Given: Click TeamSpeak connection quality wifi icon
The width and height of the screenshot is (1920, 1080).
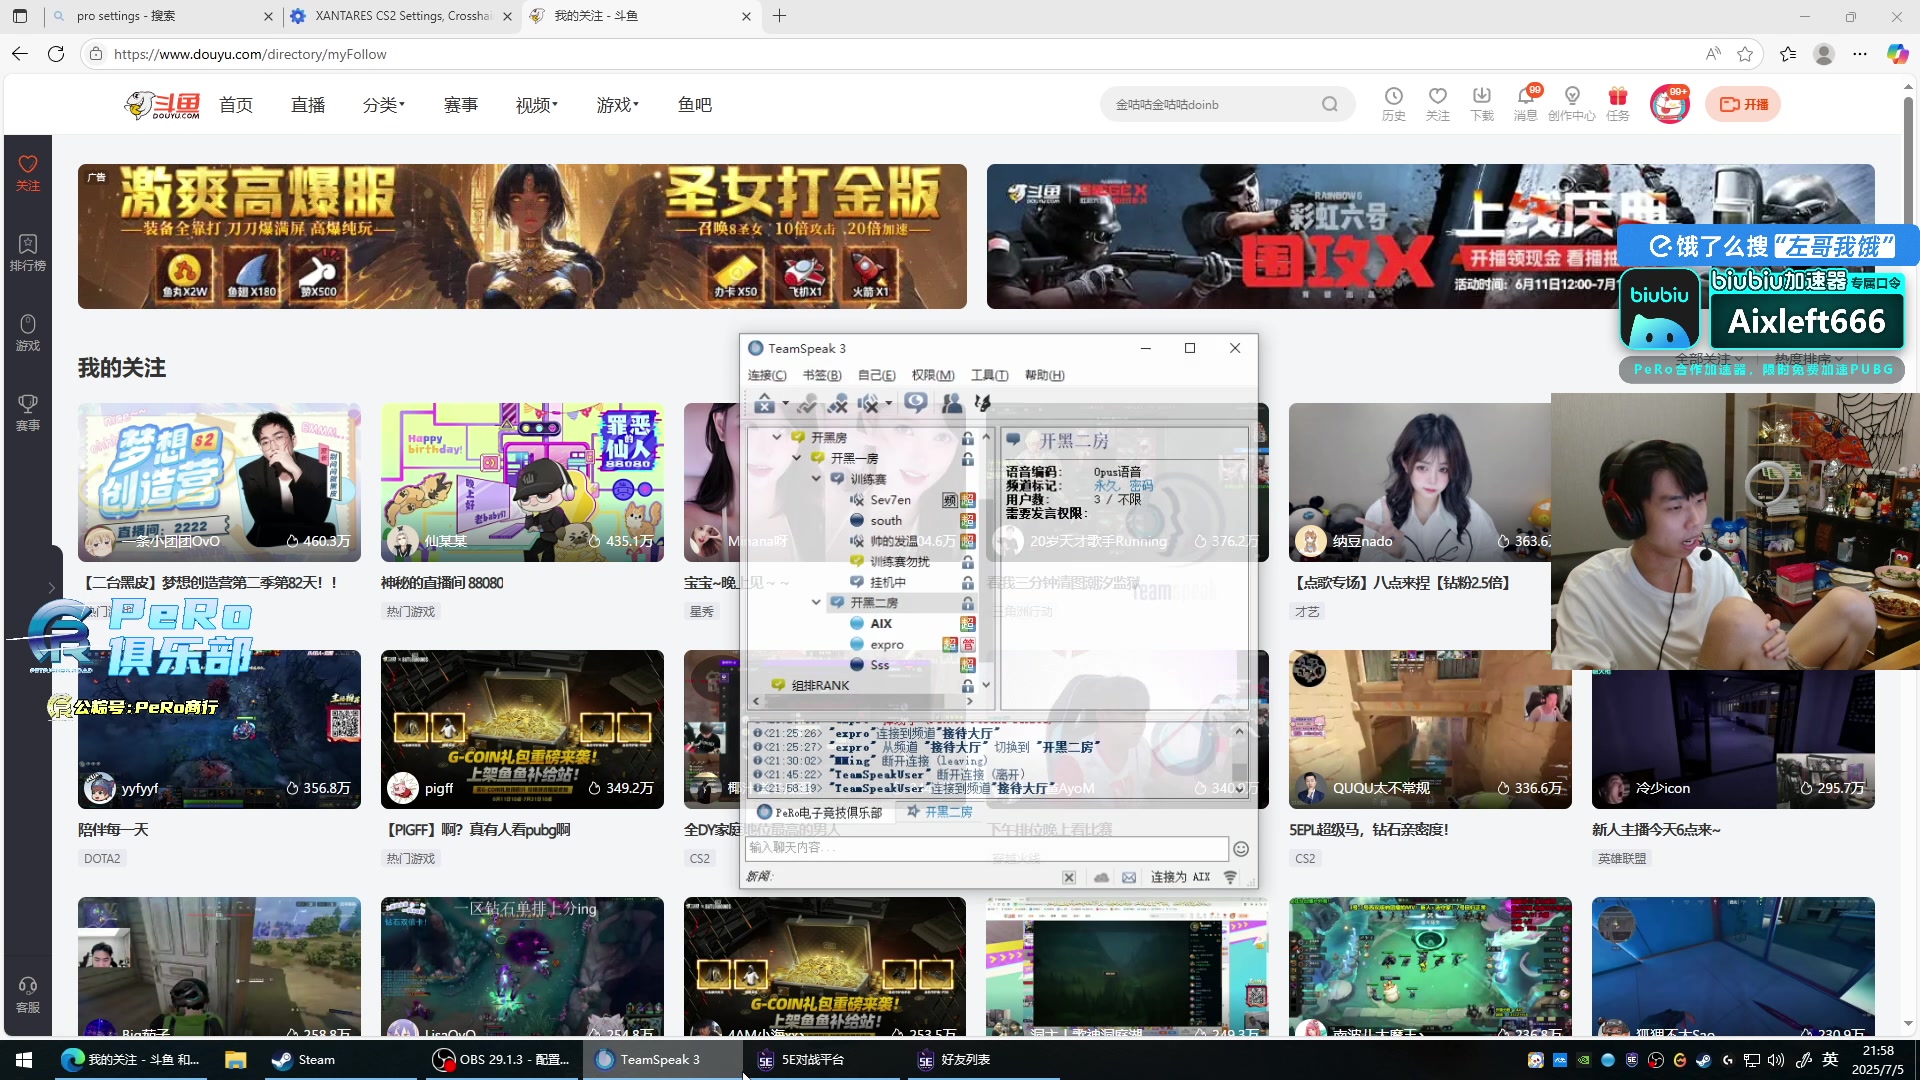Looking at the screenshot, I should coord(1231,877).
